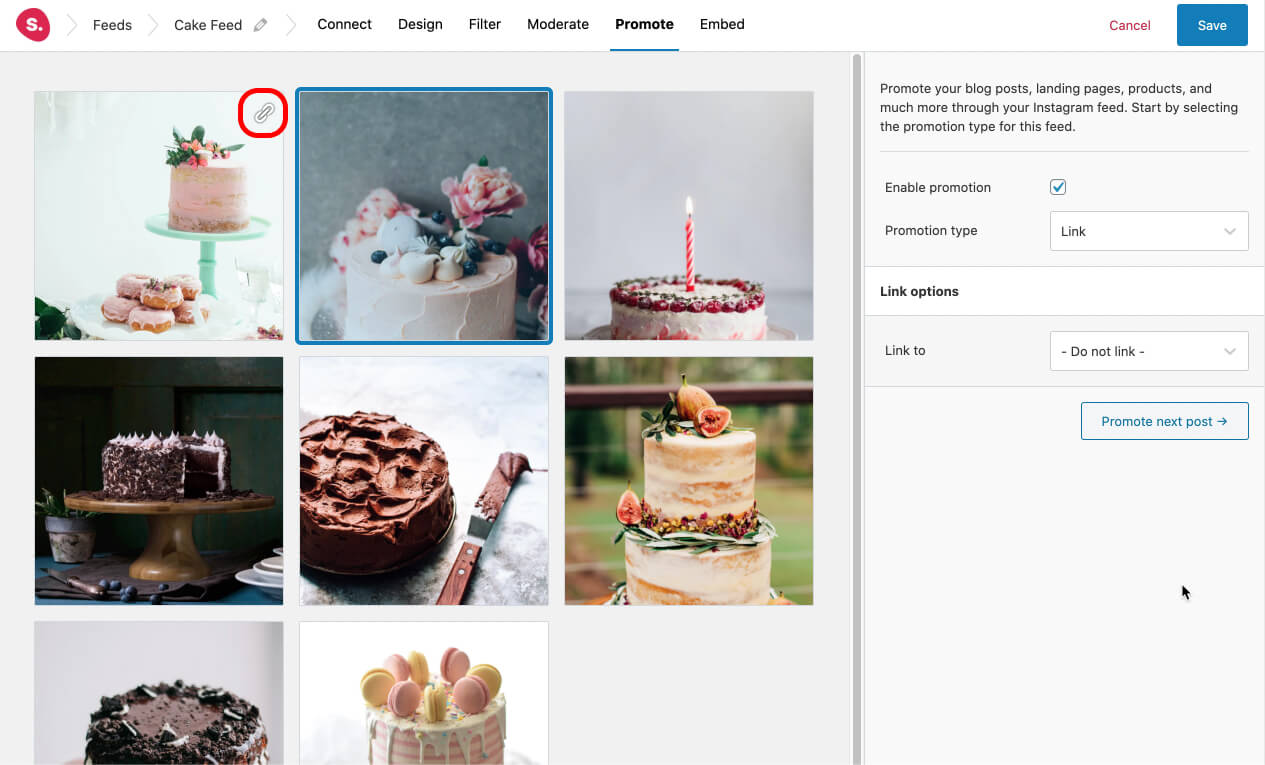Go to the Moderate tab
Viewport: 1265px width, 765px height.
click(558, 24)
